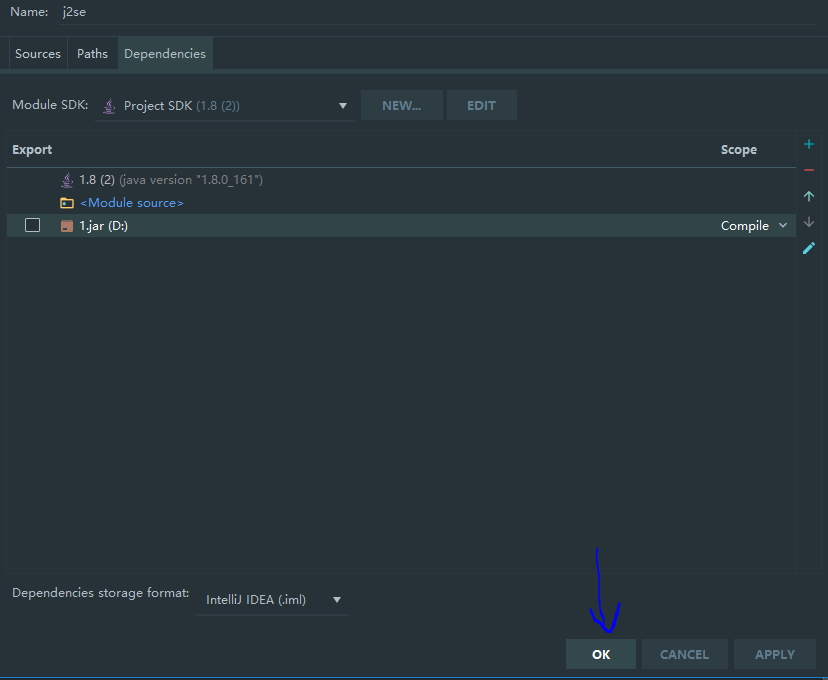
Task: Click the Scope column header
Action: point(739,150)
